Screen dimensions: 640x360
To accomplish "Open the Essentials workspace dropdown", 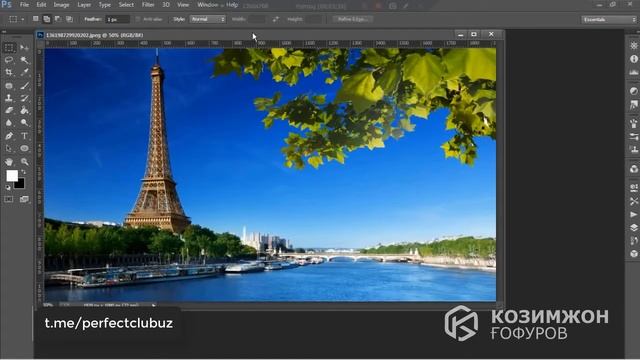I will tap(609, 19).
